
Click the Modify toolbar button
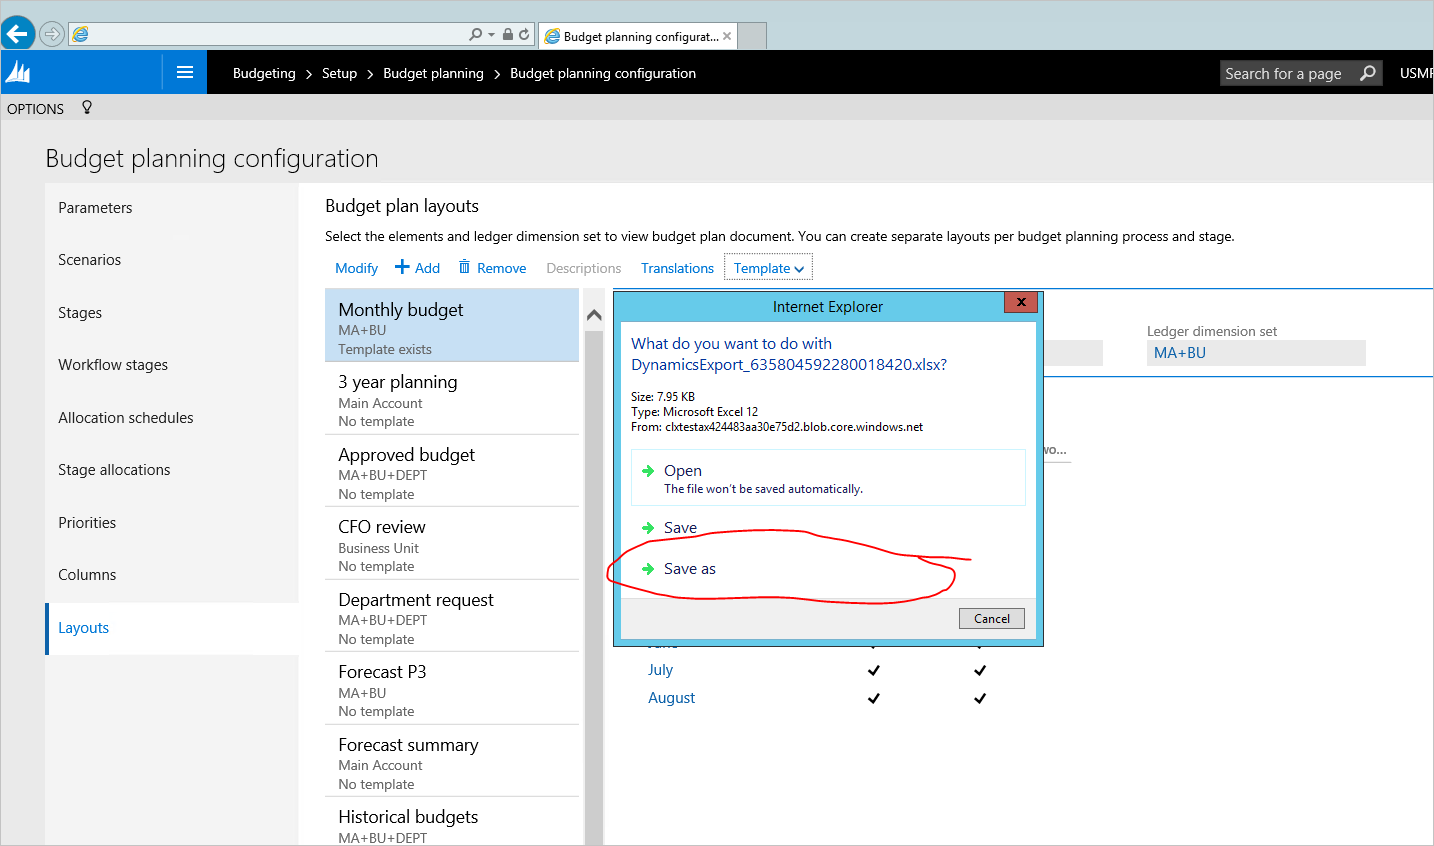click(x=356, y=268)
